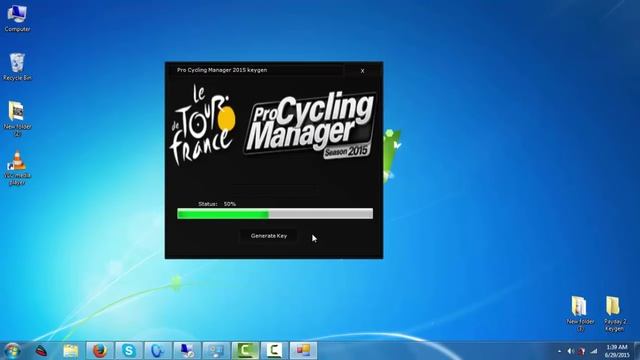The image size is (640, 360).
Task: Select the Payday 2 Keygen folder
Action: coord(614,313)
